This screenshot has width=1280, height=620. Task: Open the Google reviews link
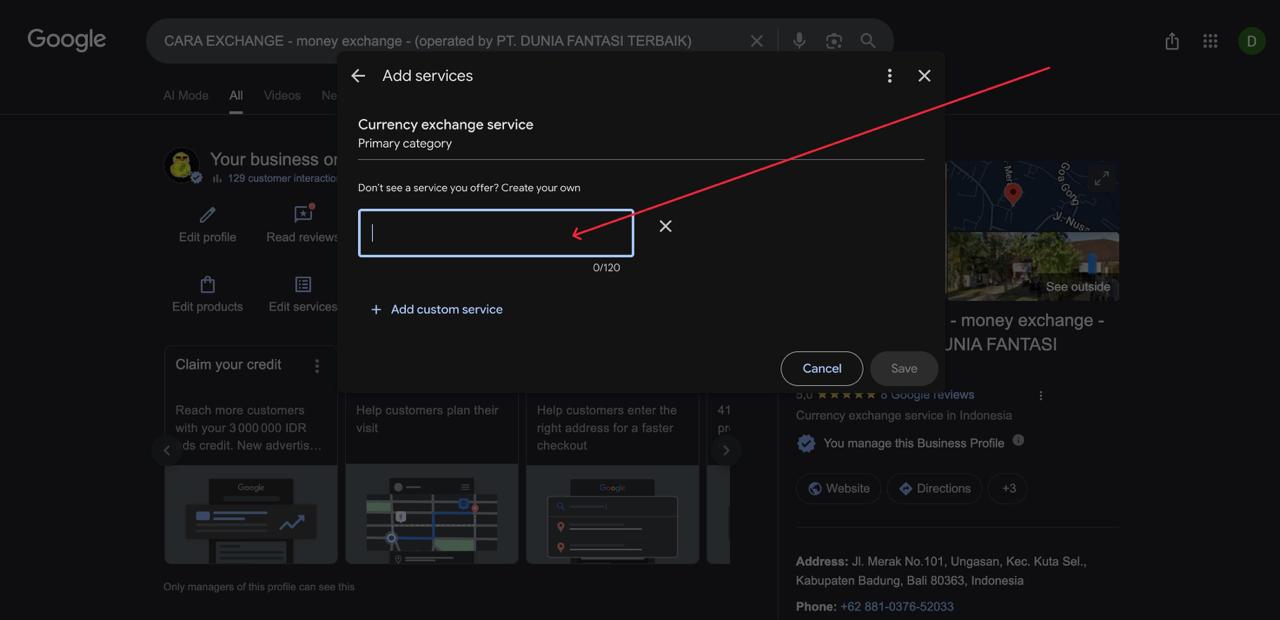[x=927, y=395]
